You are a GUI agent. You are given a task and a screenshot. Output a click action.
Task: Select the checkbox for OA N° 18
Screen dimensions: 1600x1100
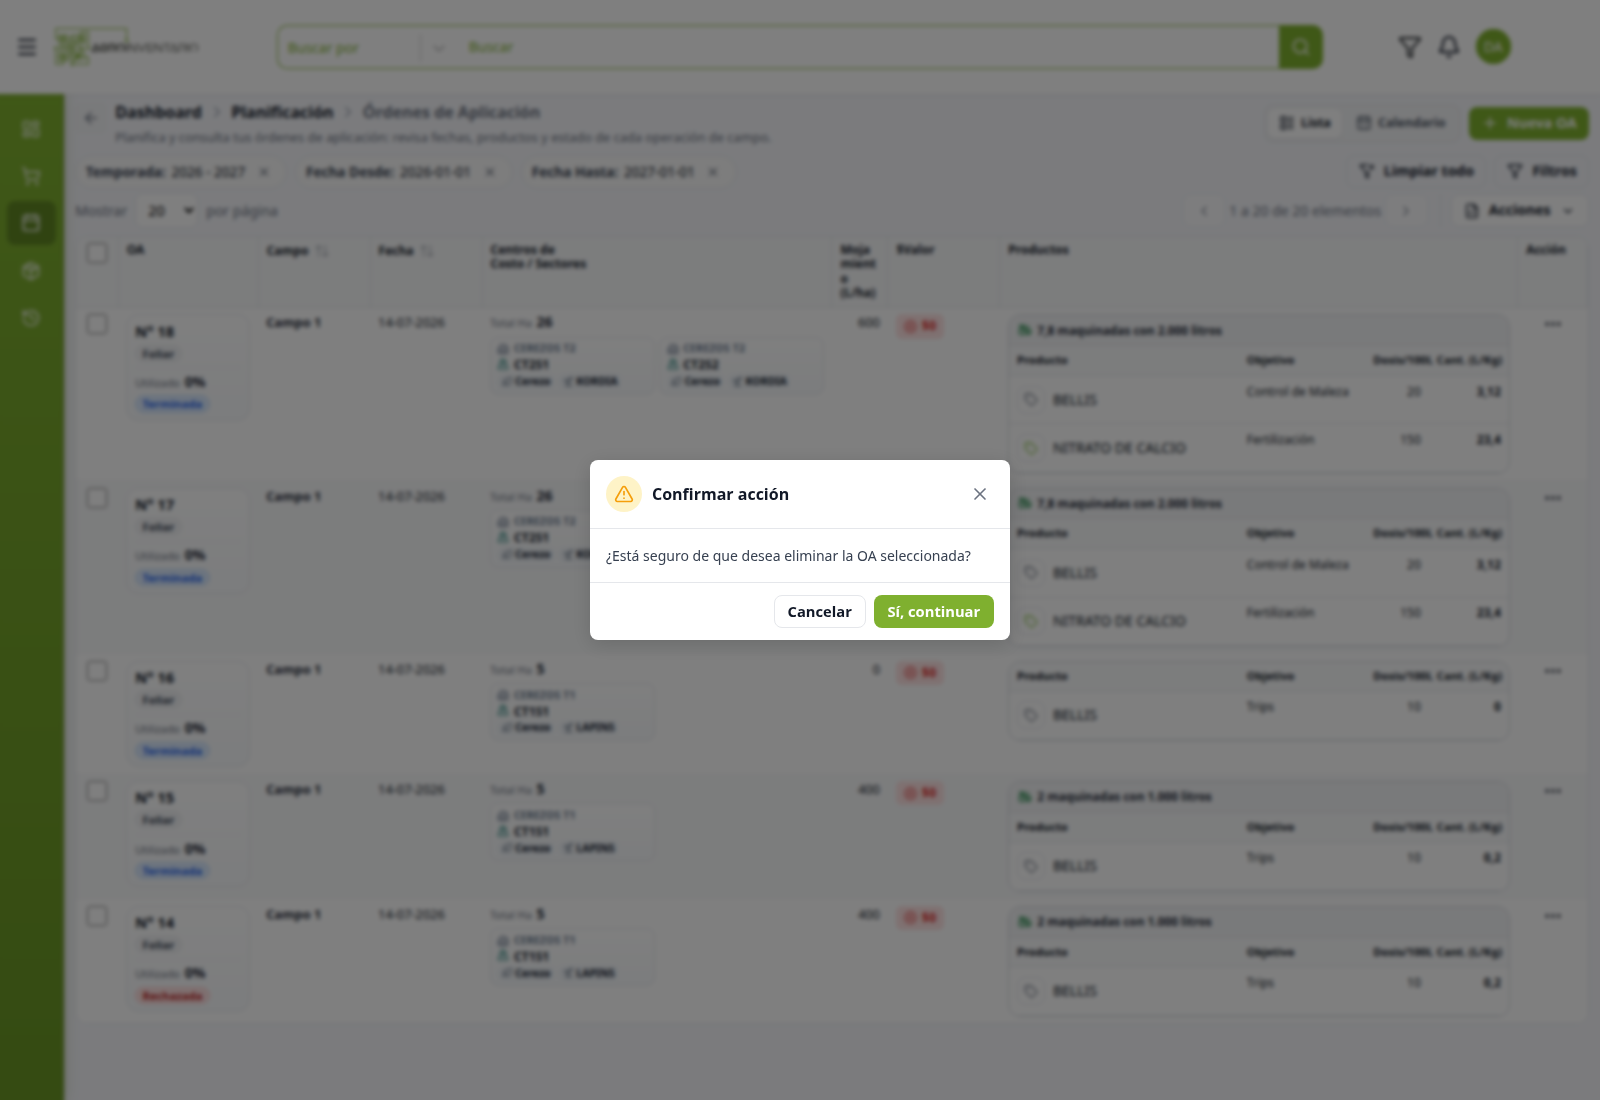pos(97,324)
